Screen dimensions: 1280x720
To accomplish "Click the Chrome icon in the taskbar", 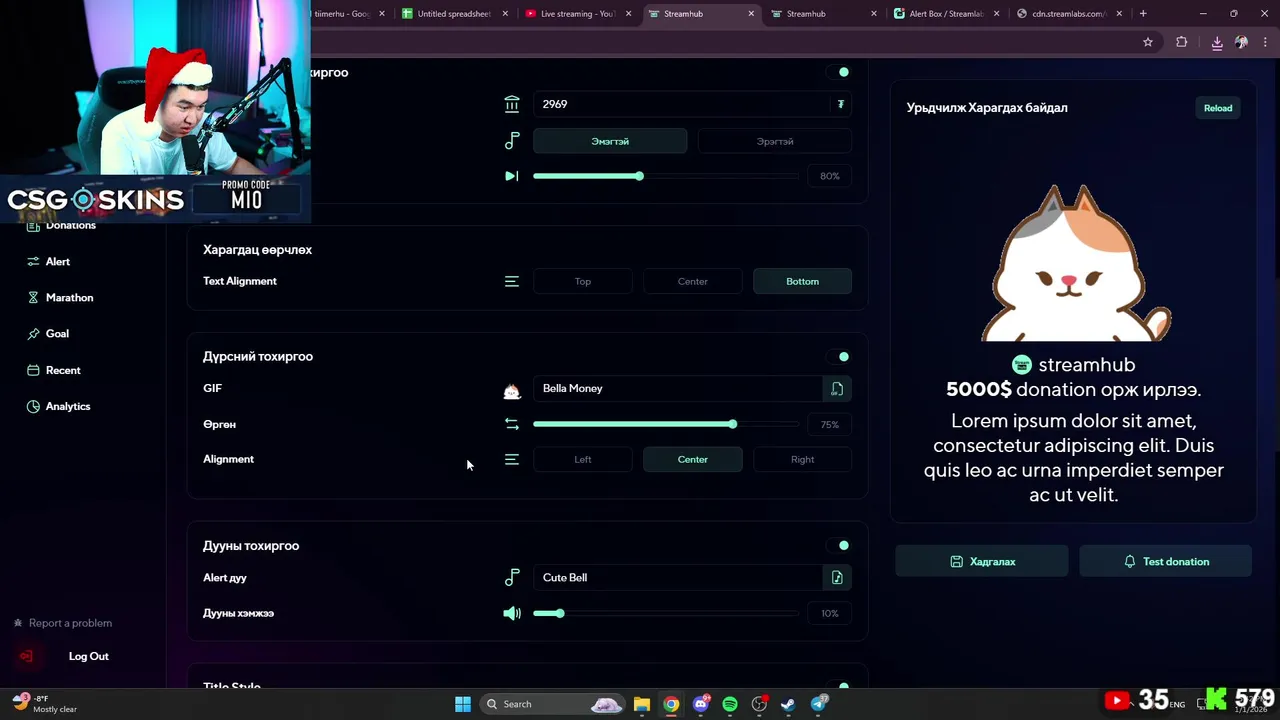I will [x=671, y=704].
